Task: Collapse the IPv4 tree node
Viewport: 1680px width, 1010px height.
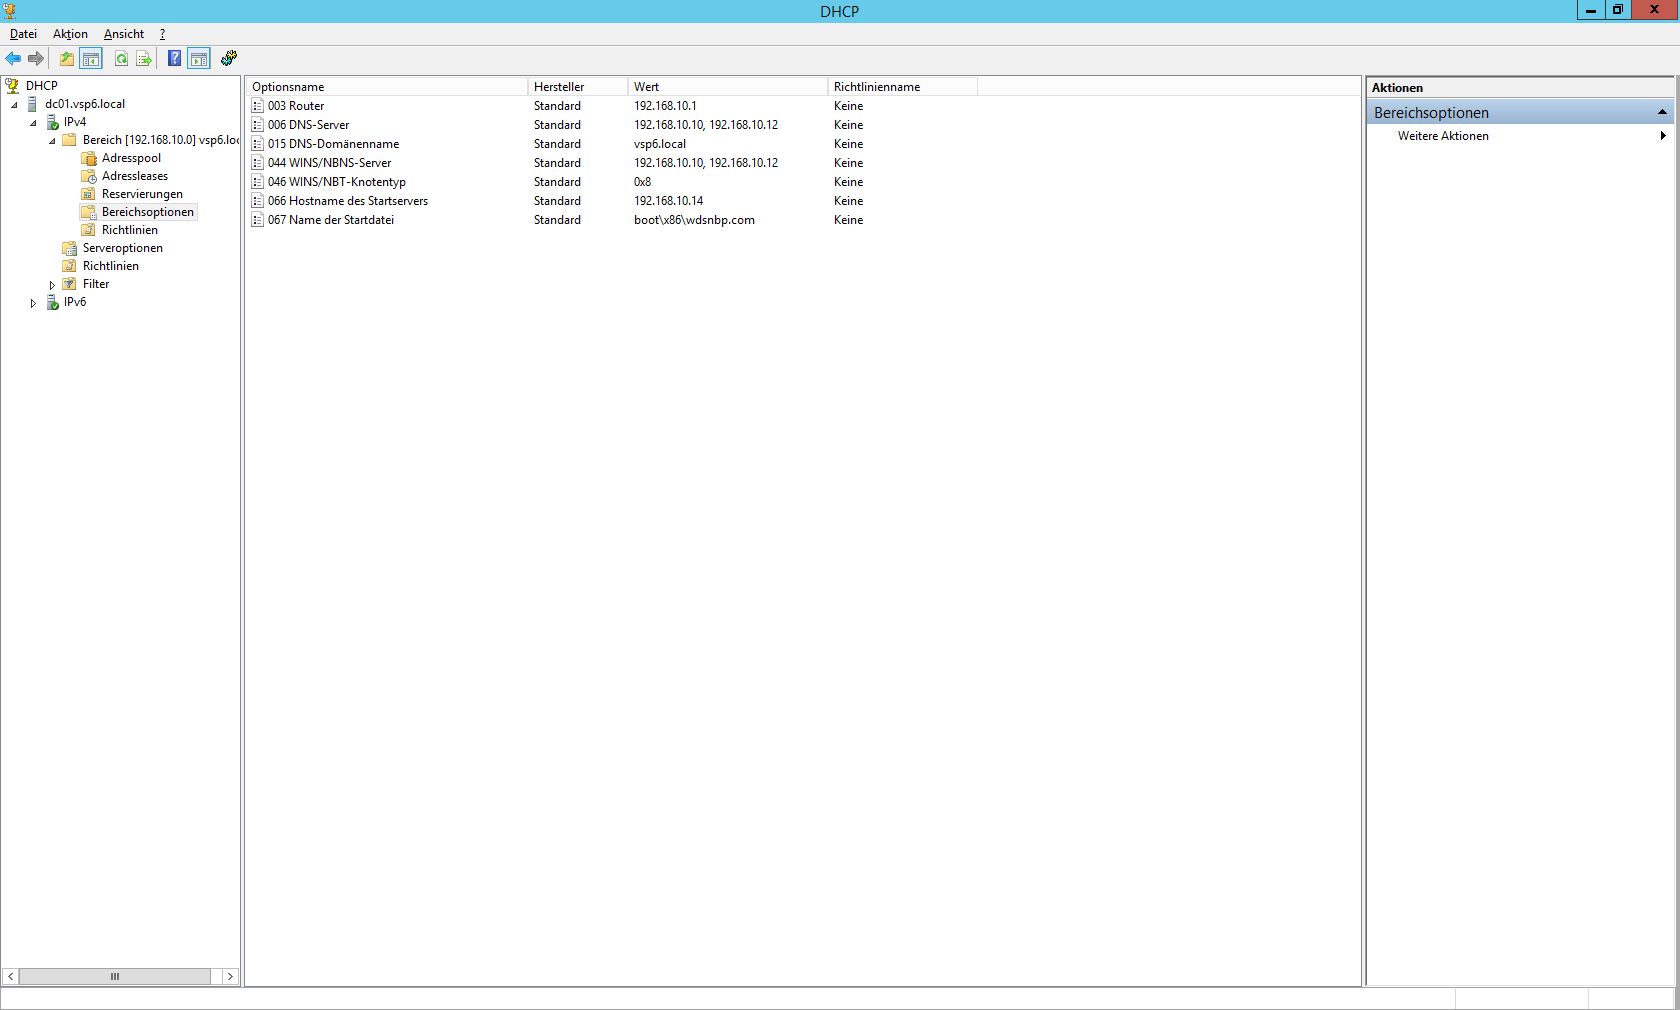Action: [33, 123]
